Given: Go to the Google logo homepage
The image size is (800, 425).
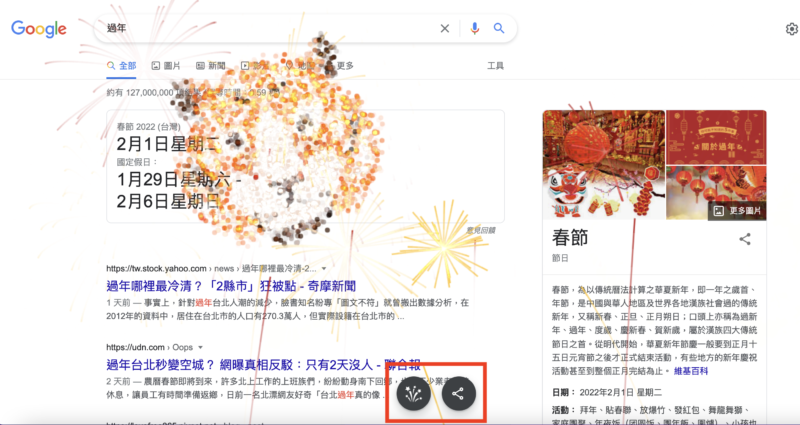Looking at the screenshot, I should click(x=39, y=29).
